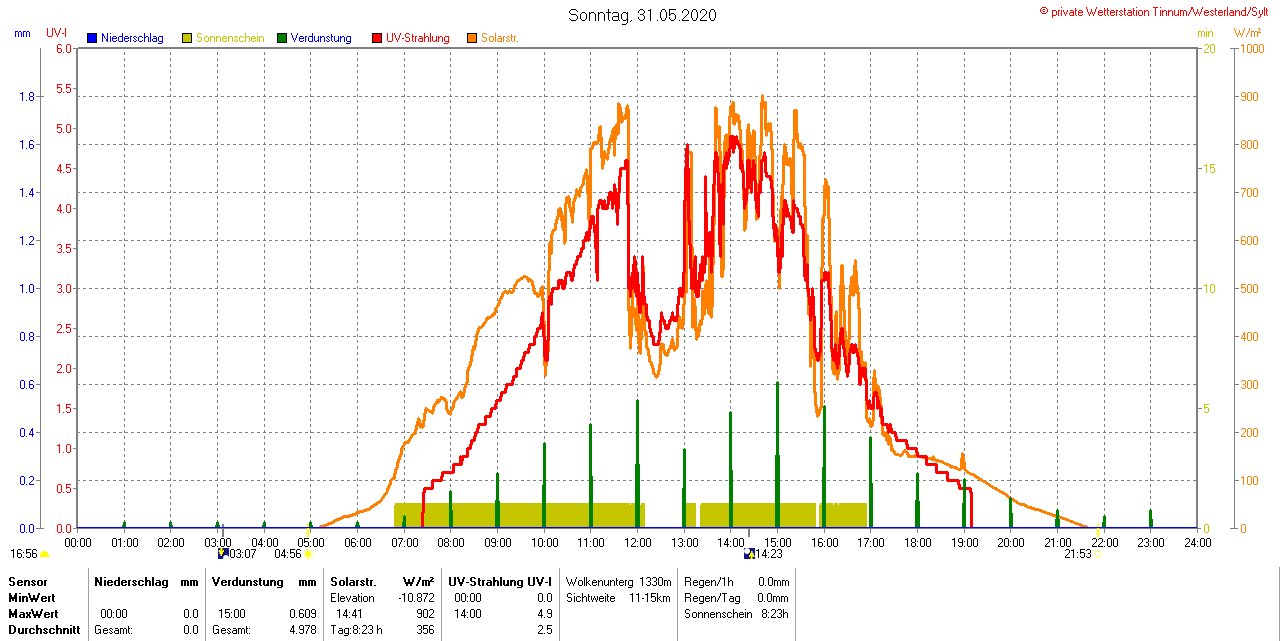Click the Solarstr. average value 356
Image resolution: width=1280 pixels, height=641 pixels.
pyautogui.click(x=425, y=630)
